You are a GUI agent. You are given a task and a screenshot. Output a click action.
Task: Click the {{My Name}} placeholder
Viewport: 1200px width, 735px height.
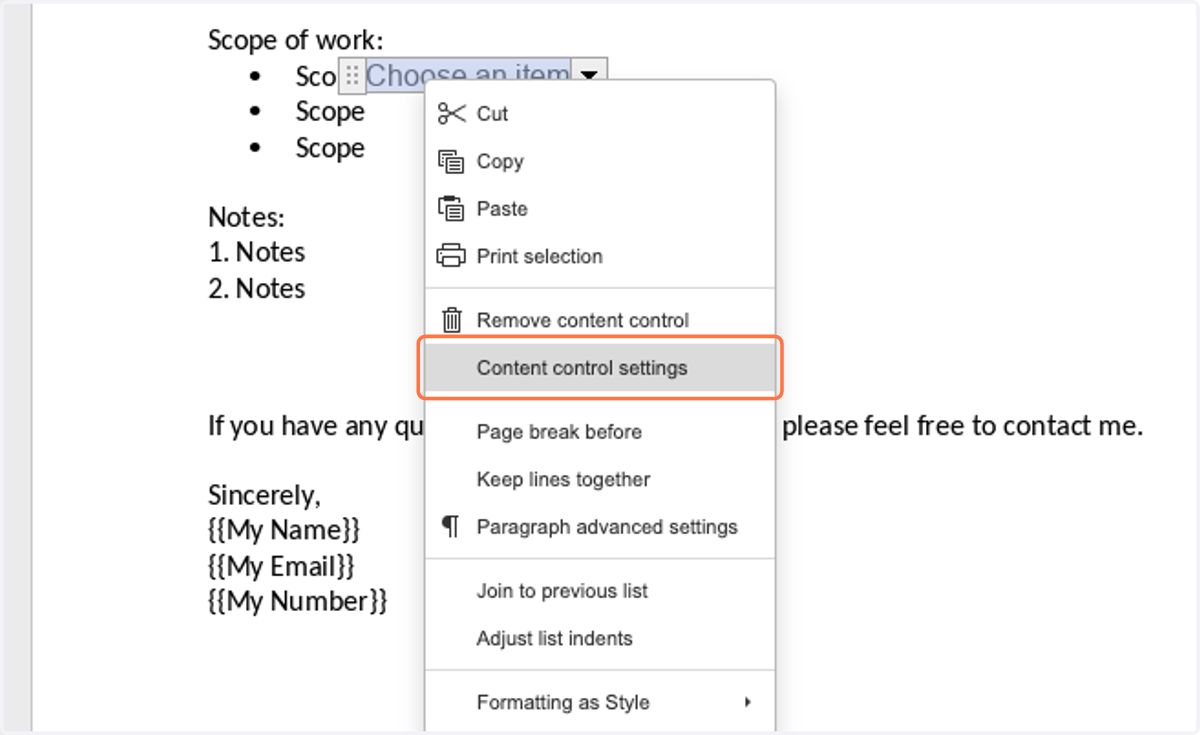pyautogui.click(x=284, y=529)
